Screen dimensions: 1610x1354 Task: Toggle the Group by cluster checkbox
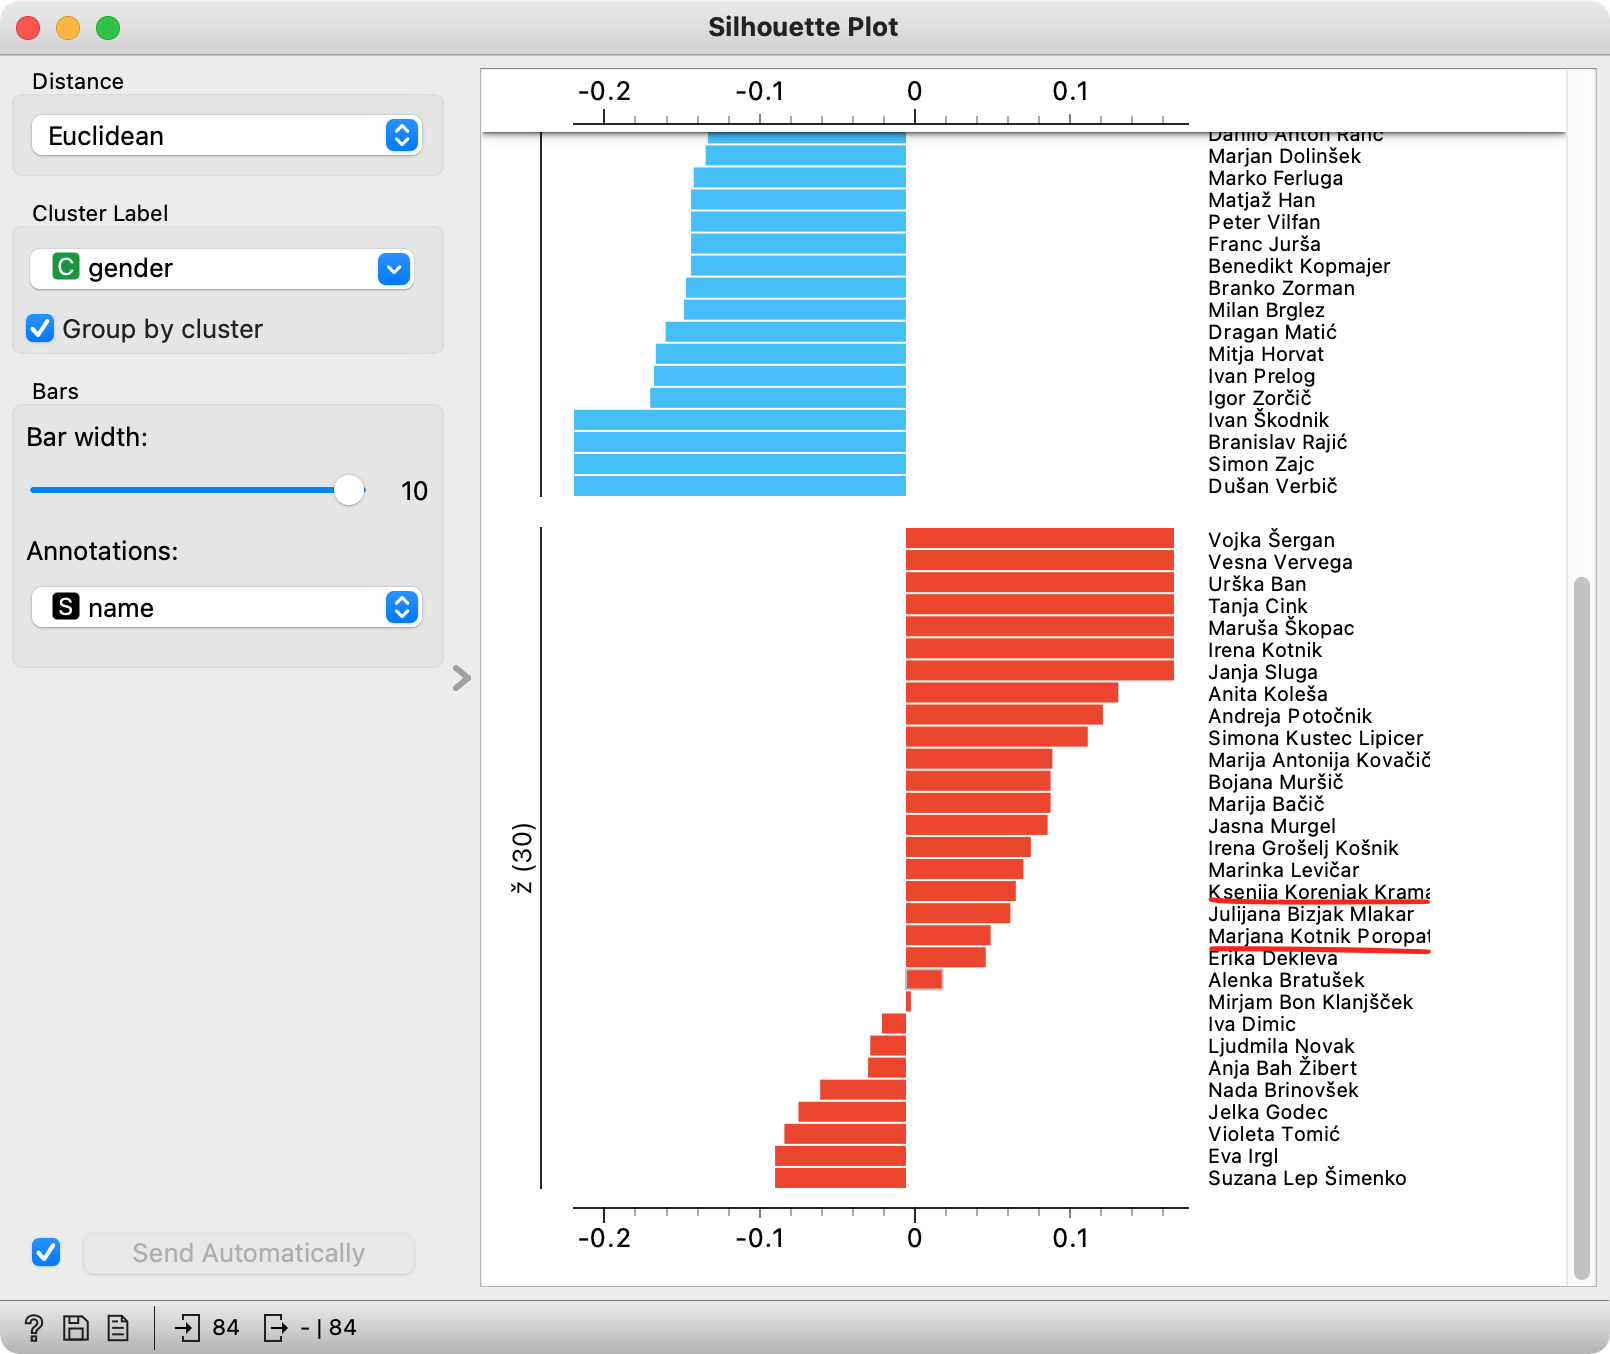(40, 328)
